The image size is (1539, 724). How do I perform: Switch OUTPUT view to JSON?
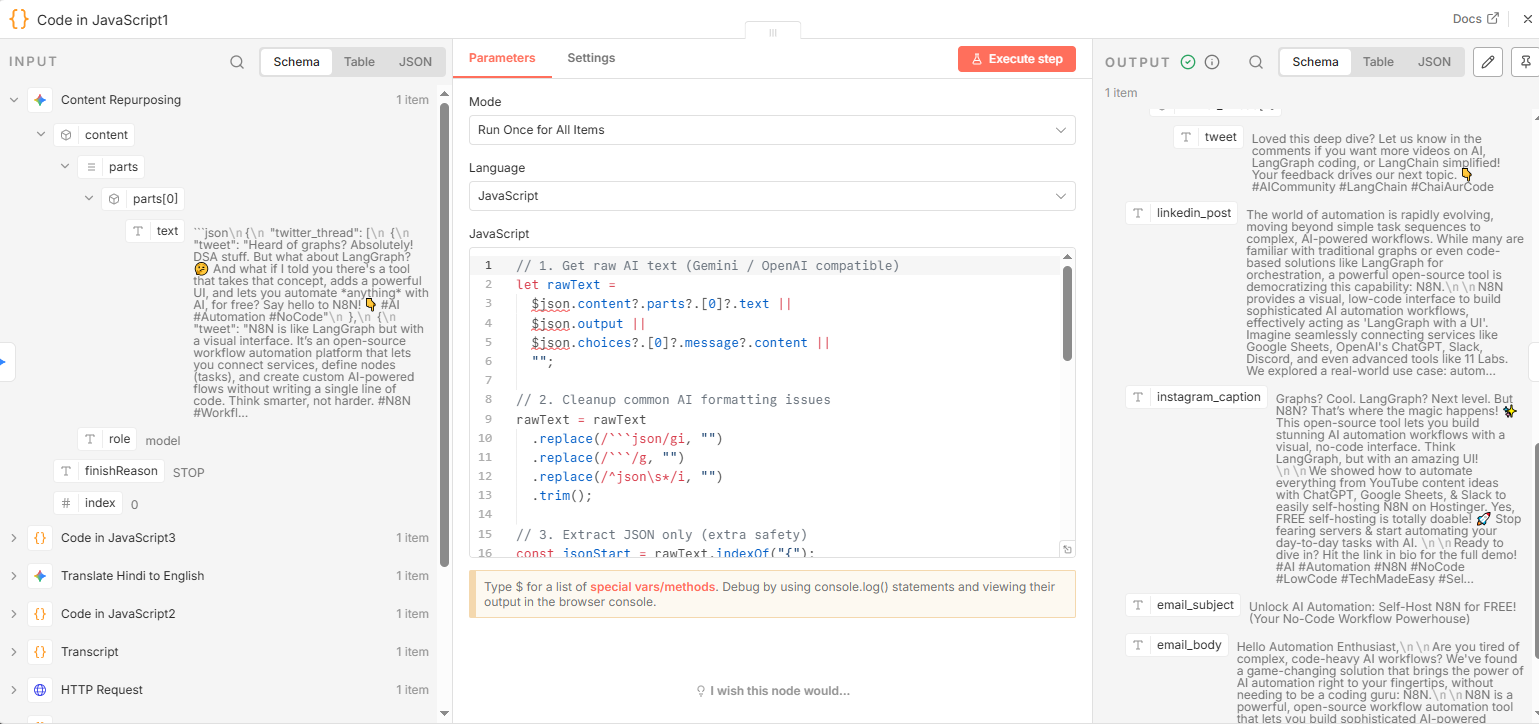click(1434, 62)
